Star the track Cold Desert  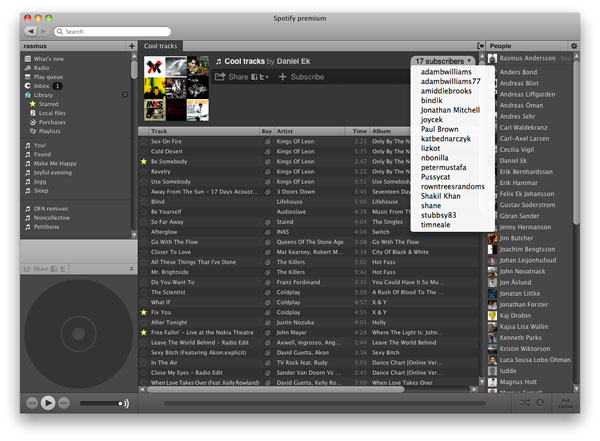(x=144, y=151)
